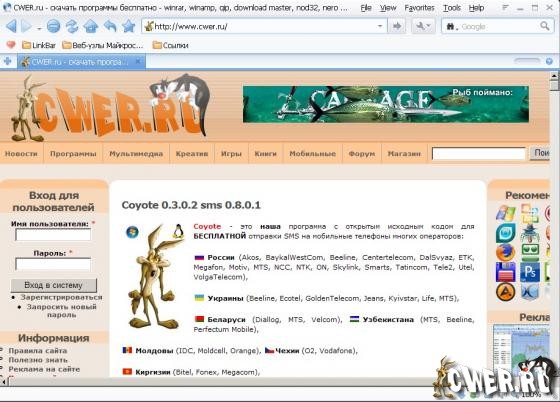Click the Linux penguin icon in article
560x402 pixels.
pyautogui.click(x=178, y=231)
